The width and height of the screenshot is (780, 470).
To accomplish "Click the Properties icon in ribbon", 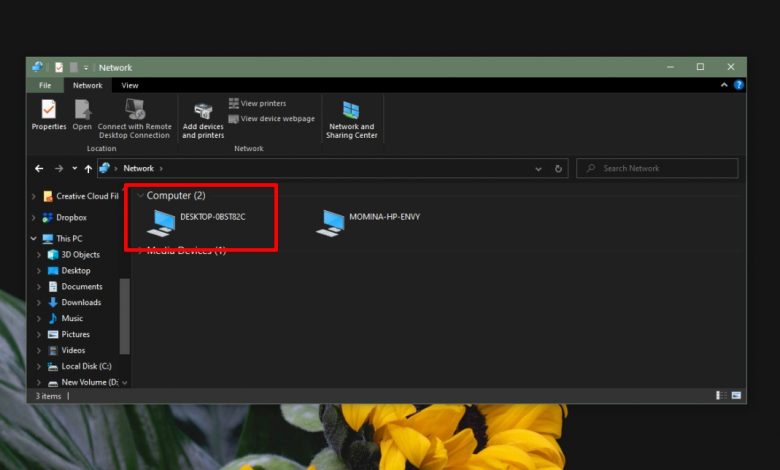I will pyautogui.click(x=49, y=114).
